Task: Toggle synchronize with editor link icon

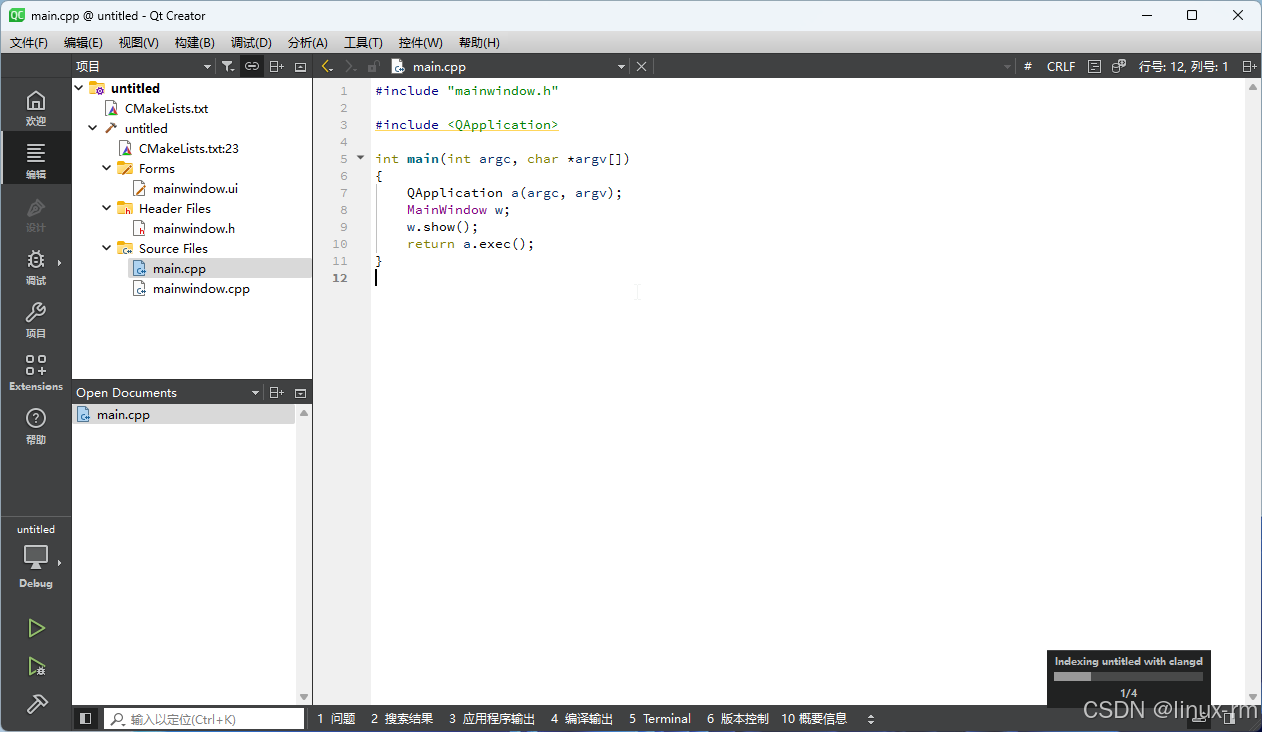Action: (x=252, y=66)
